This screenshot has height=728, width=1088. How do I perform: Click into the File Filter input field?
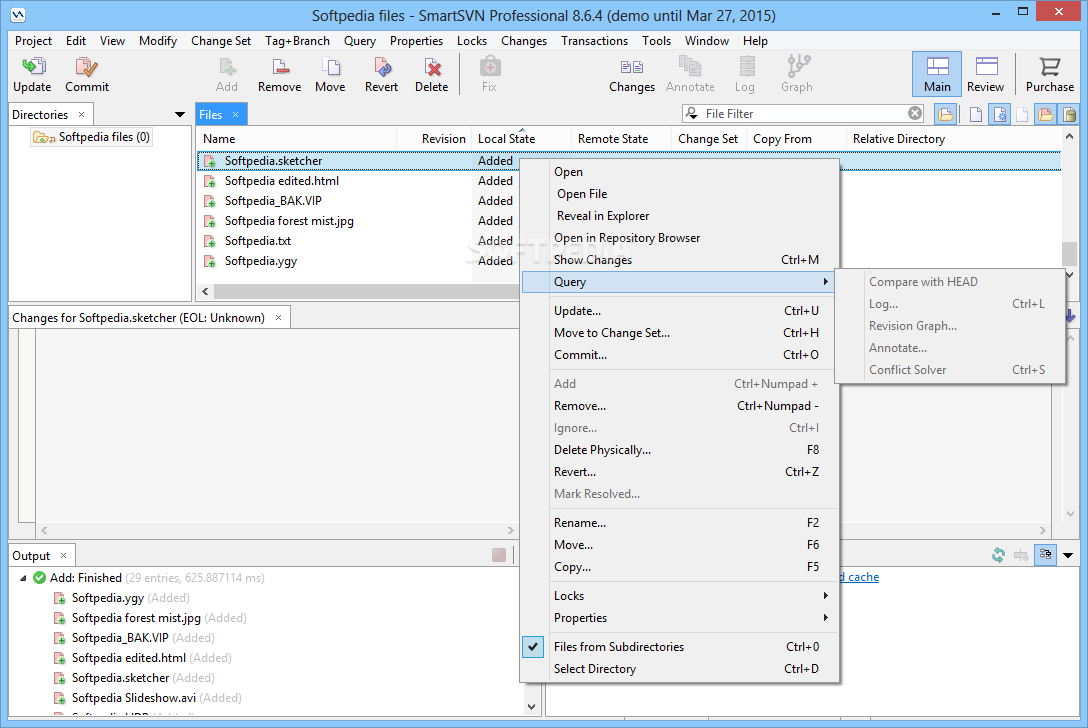(804, 113)
